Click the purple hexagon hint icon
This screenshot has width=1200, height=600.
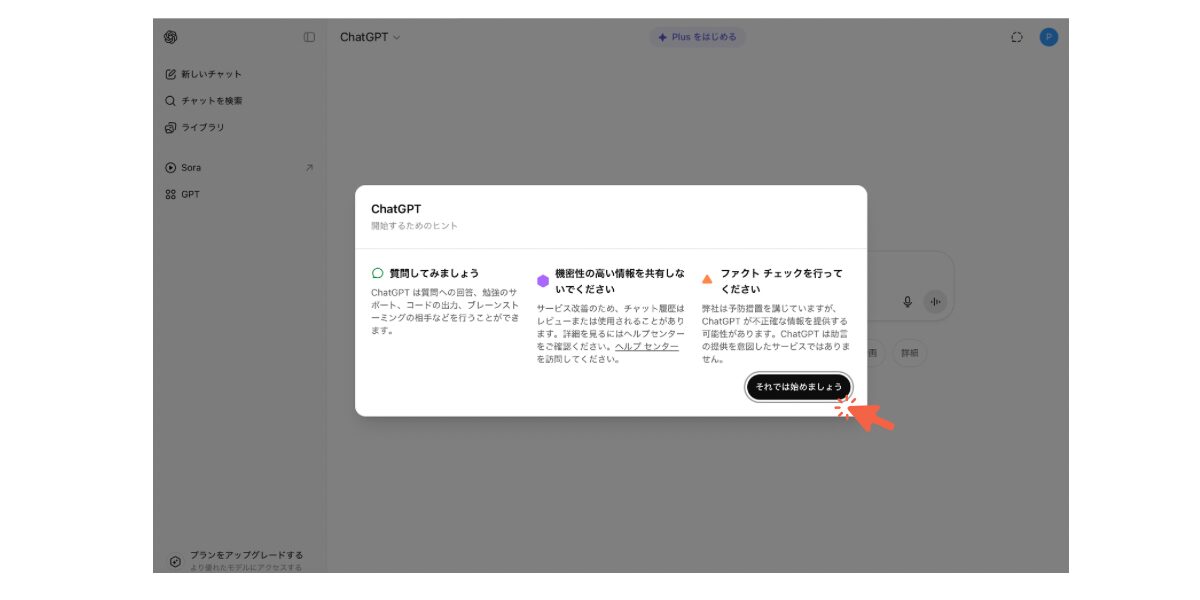(x=543, y=281)
